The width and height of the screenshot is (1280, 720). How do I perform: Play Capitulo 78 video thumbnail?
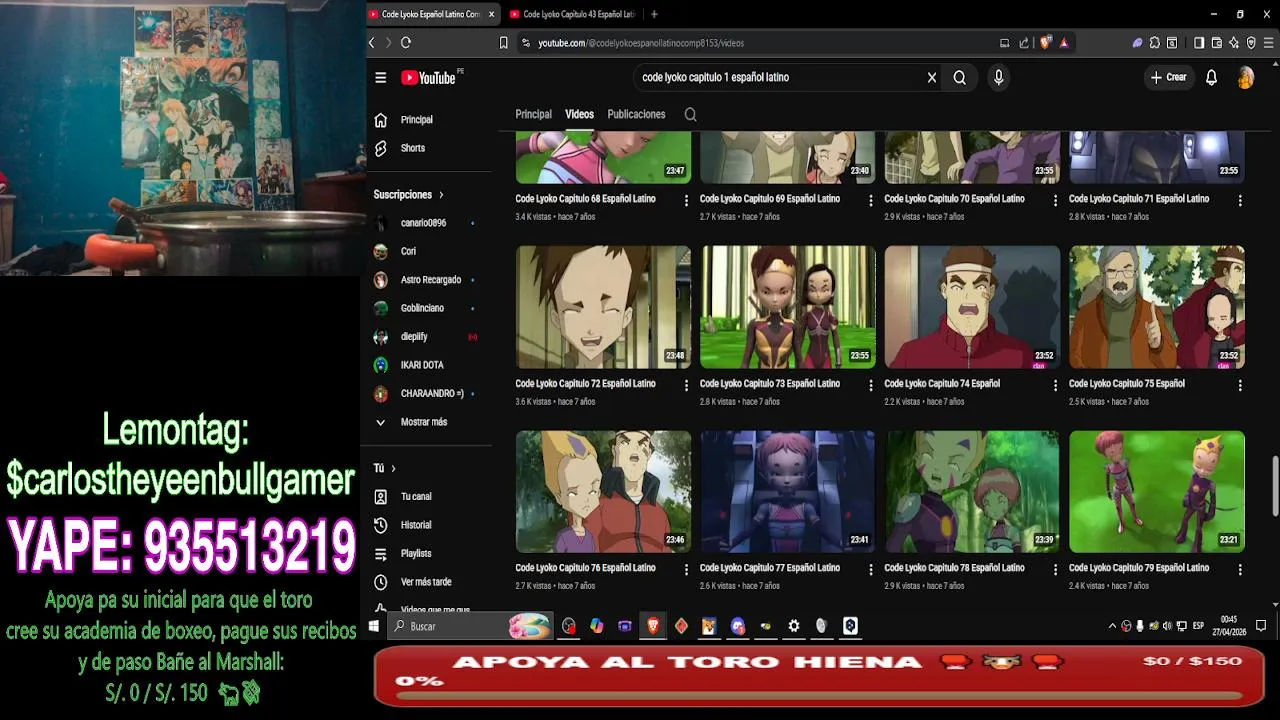pyautogui.click(x=972, y=492)
